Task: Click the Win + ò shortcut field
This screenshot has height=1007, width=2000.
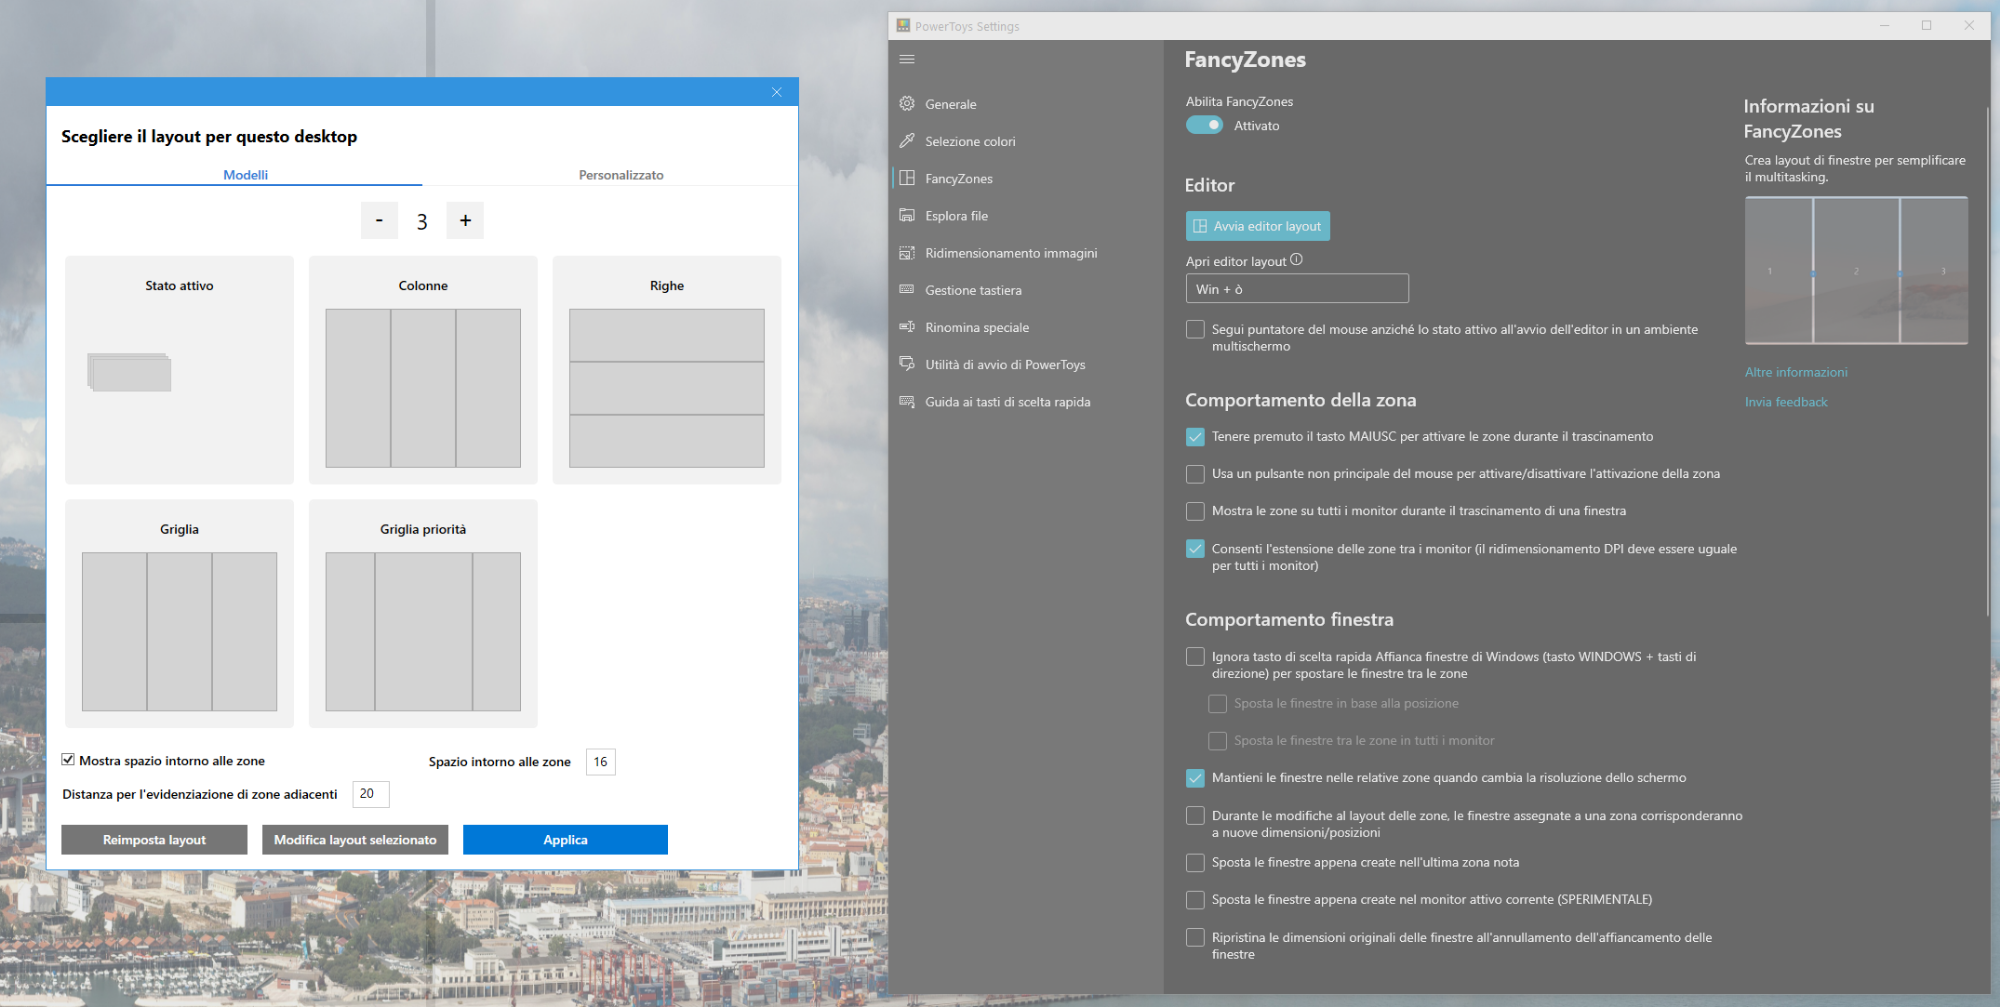Action: 1297,289
